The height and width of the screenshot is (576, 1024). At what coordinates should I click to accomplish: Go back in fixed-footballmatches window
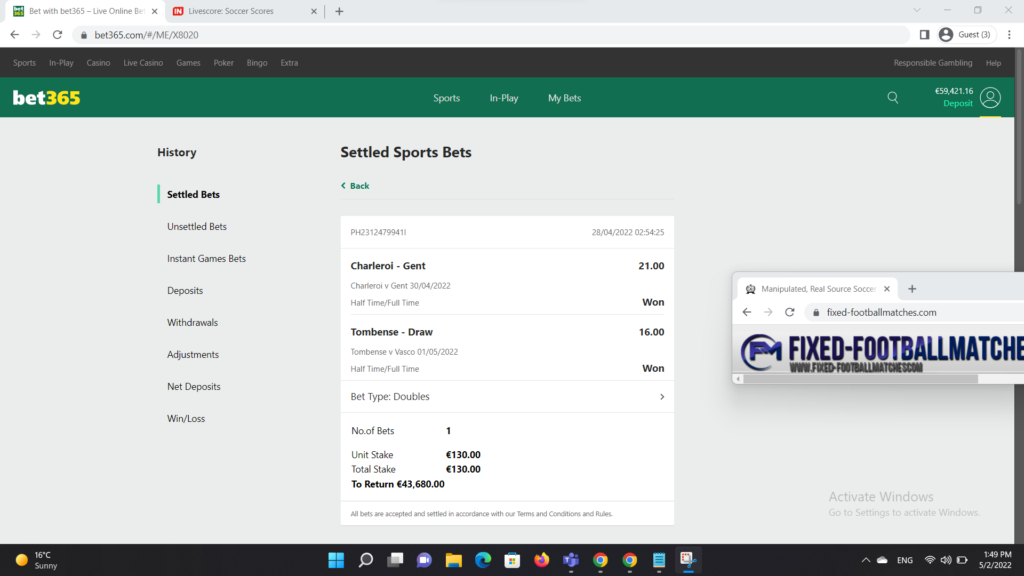pos(746,312)
